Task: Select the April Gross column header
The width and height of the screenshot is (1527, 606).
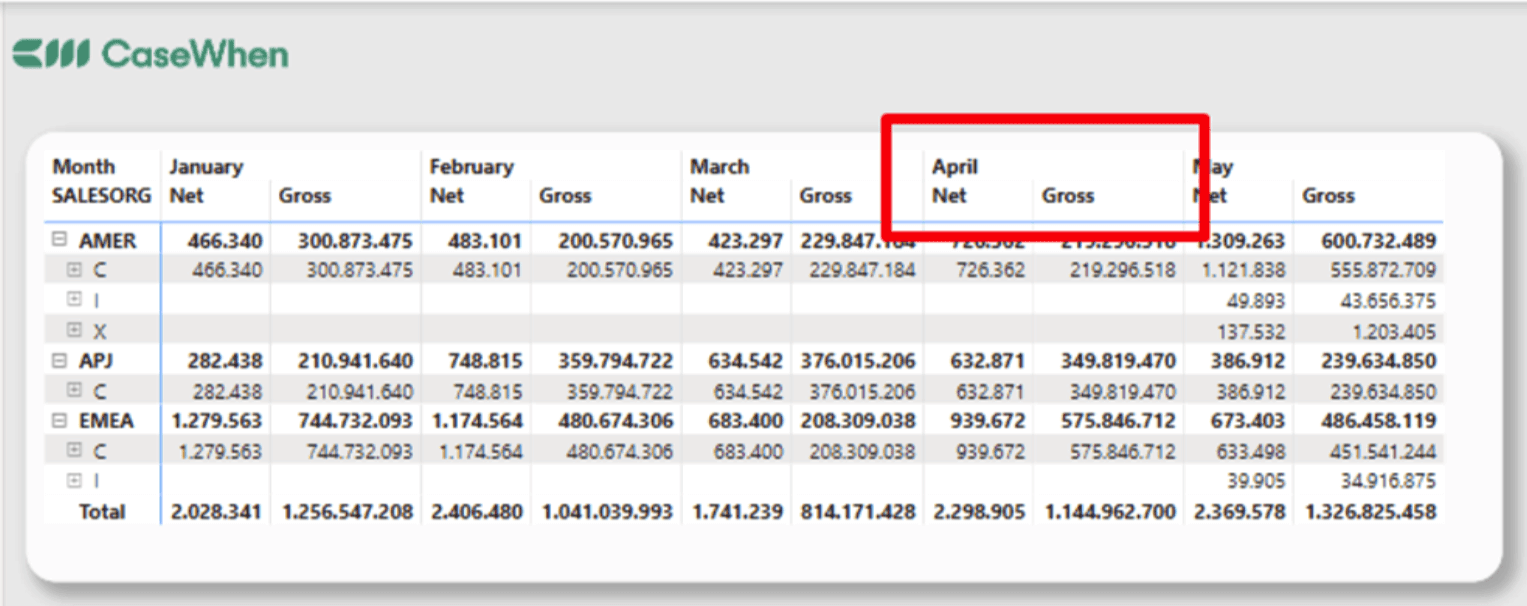Action: click(1068, 196)
